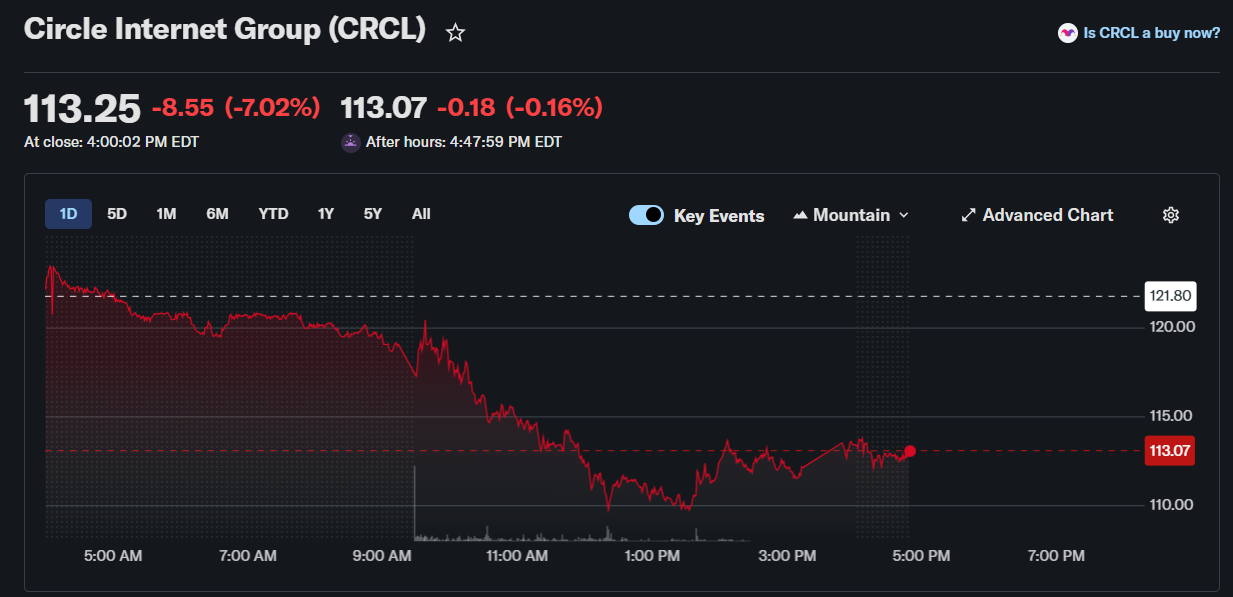
Task: Click the mountain chart type icon
Action: tap(800, 215)
